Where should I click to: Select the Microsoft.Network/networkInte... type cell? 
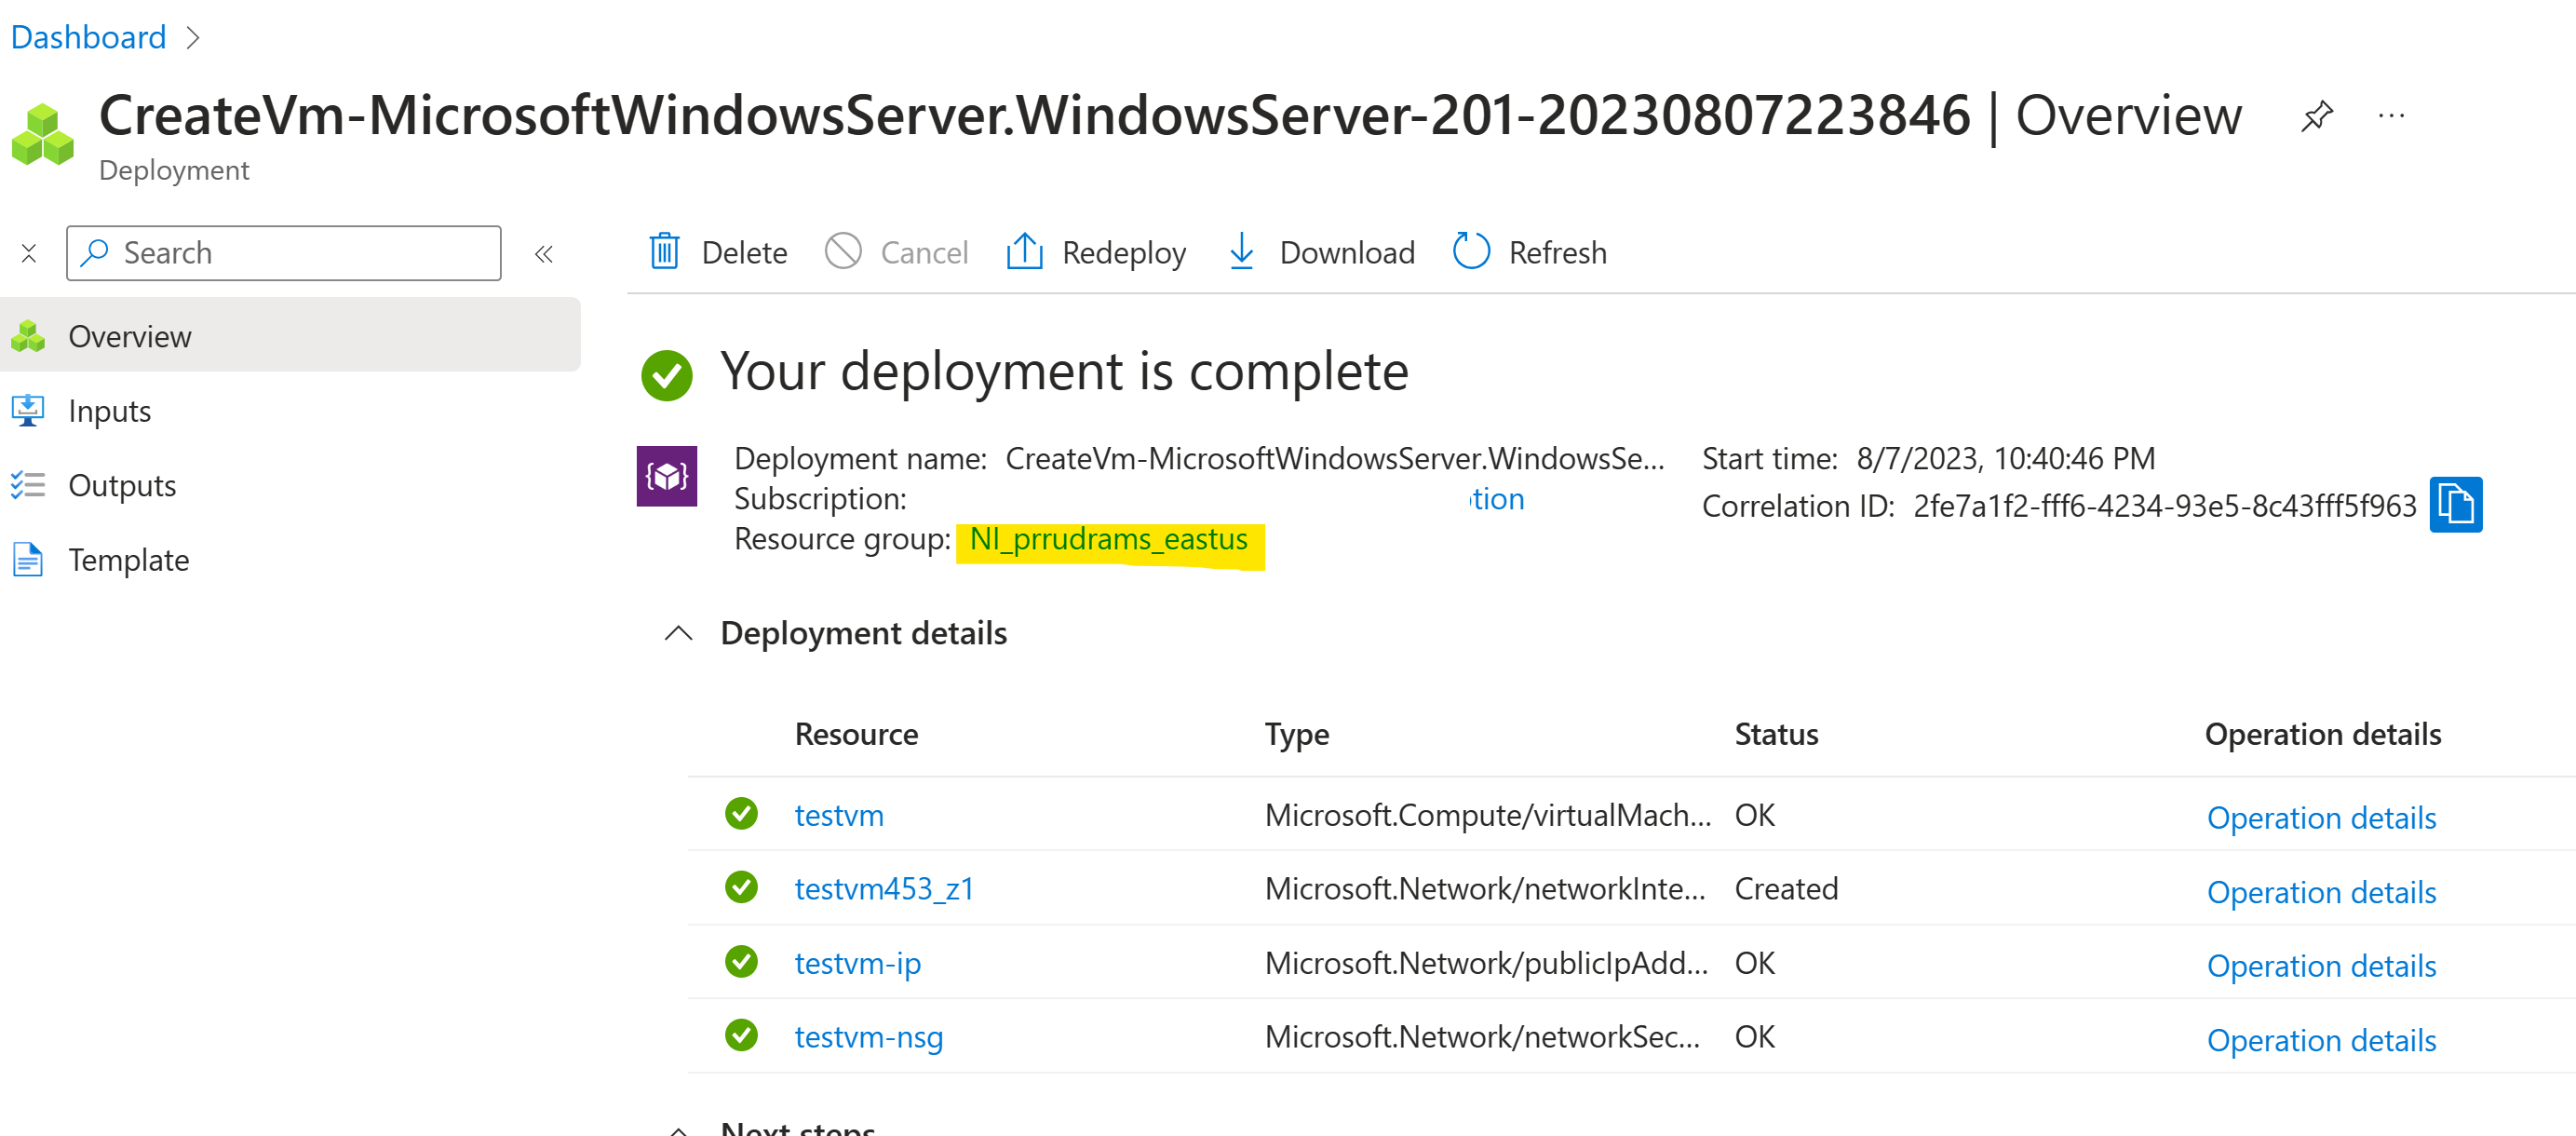1484,889
